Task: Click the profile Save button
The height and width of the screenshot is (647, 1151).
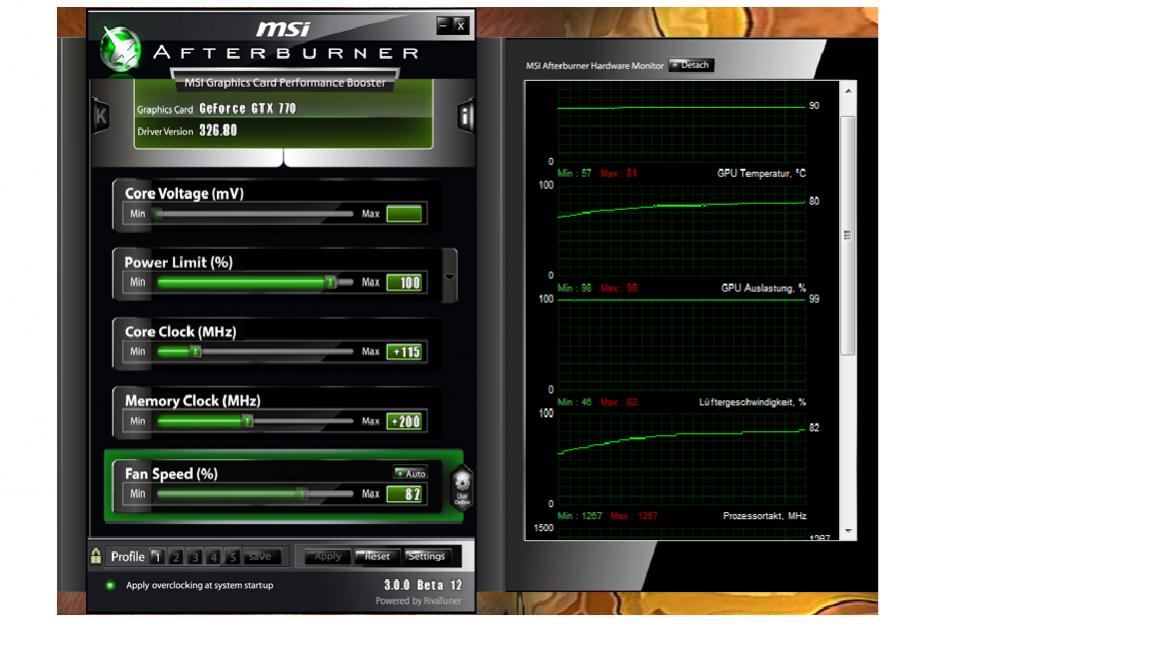Action: click(x=260, y=557)
